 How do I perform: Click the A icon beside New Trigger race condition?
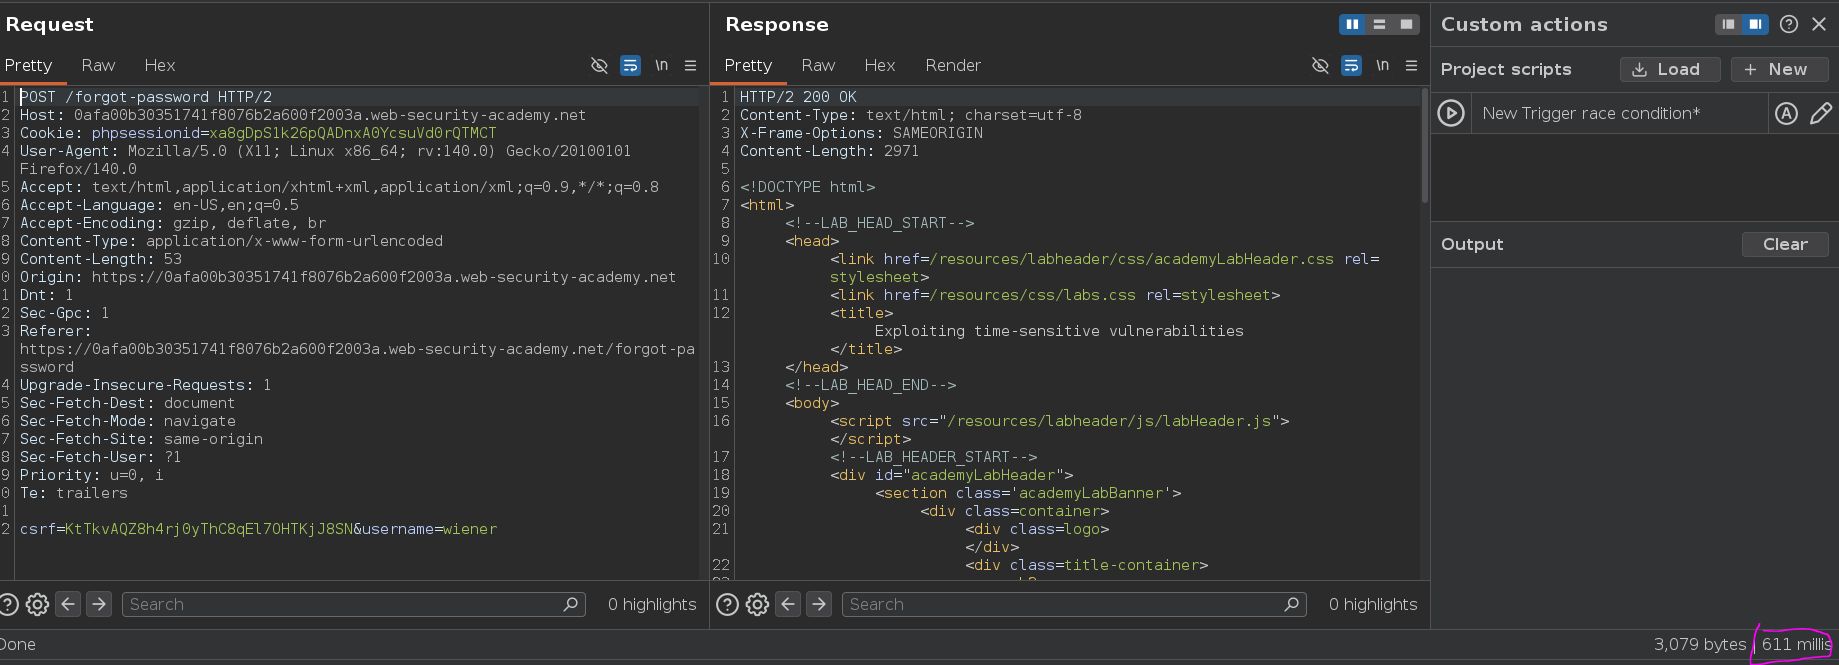click(1786, 113)
